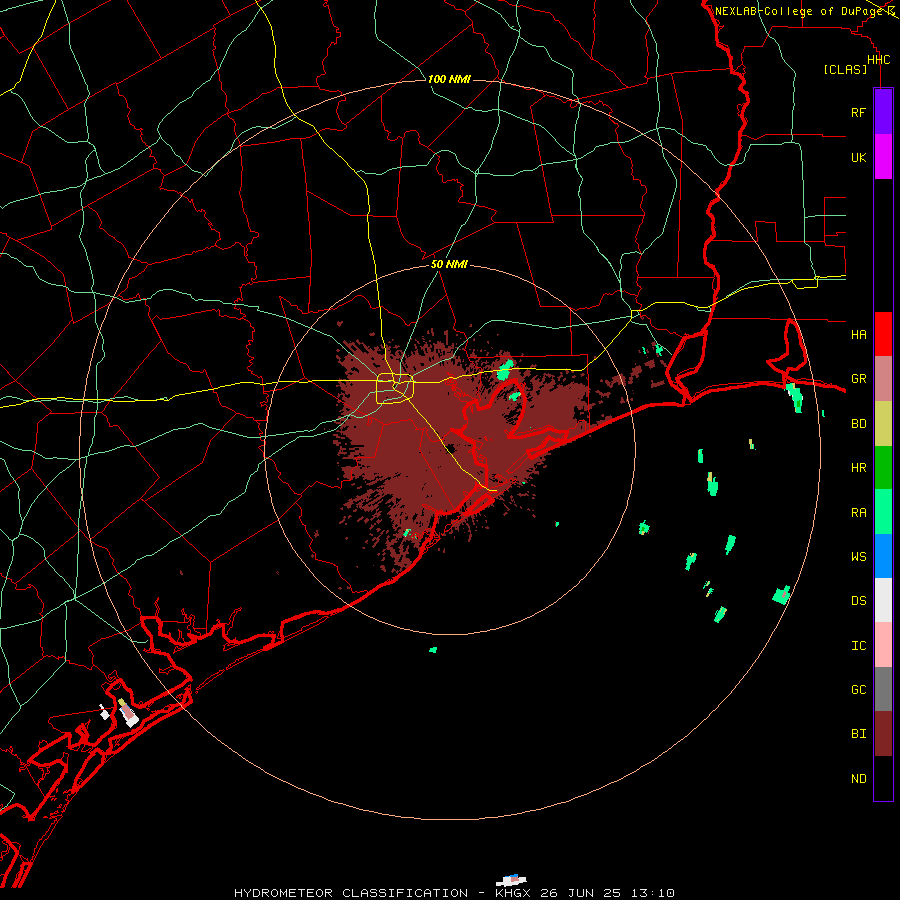Click the "DS" legend label
The width and height of the screenshot is (900, 900).
(858, 601)
